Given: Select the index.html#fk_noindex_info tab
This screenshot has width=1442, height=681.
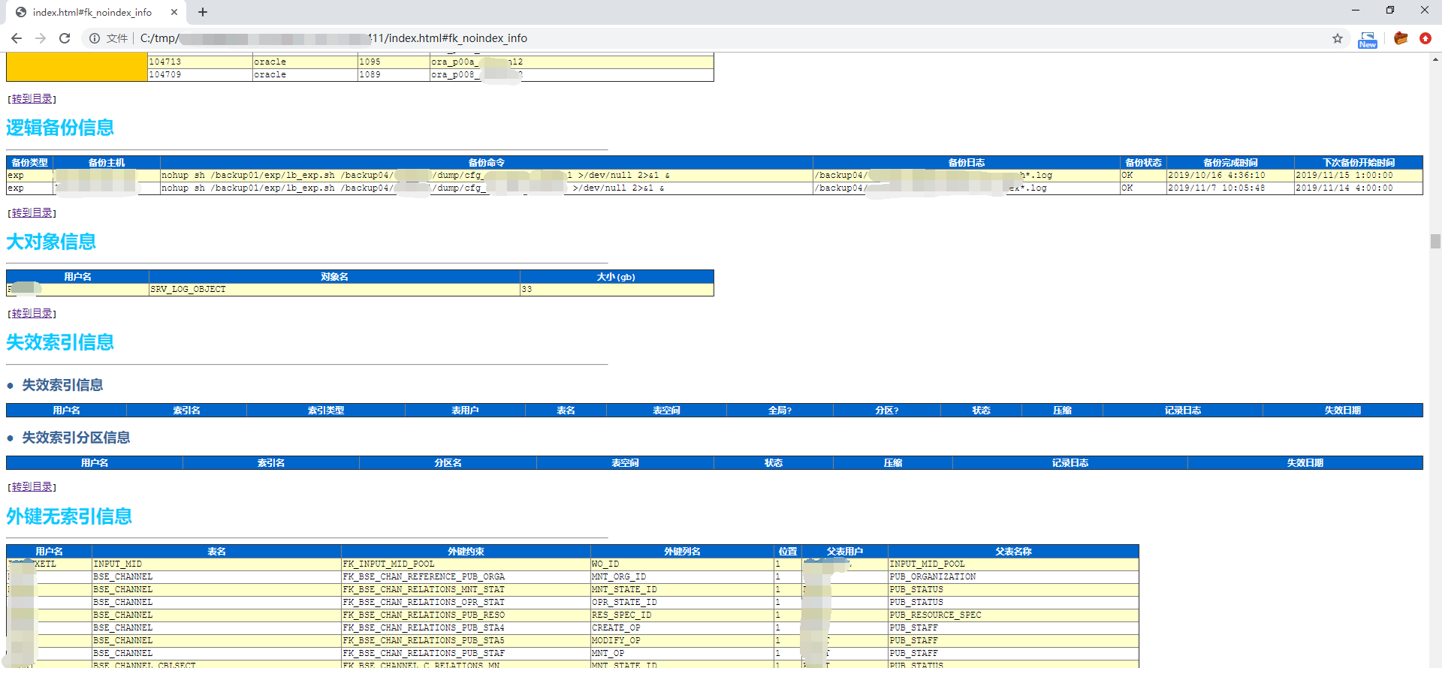Looking at the screenshot, I should coord(96,12).
